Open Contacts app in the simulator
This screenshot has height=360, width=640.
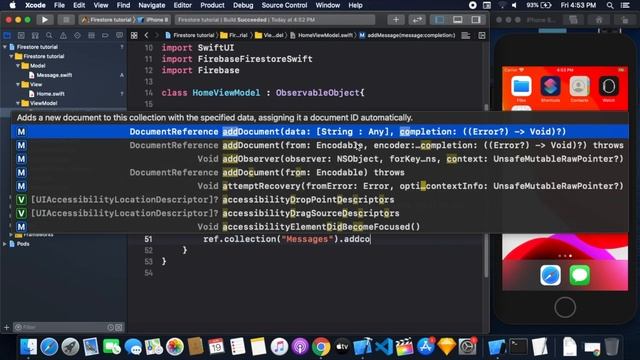[x=580, y=86]
